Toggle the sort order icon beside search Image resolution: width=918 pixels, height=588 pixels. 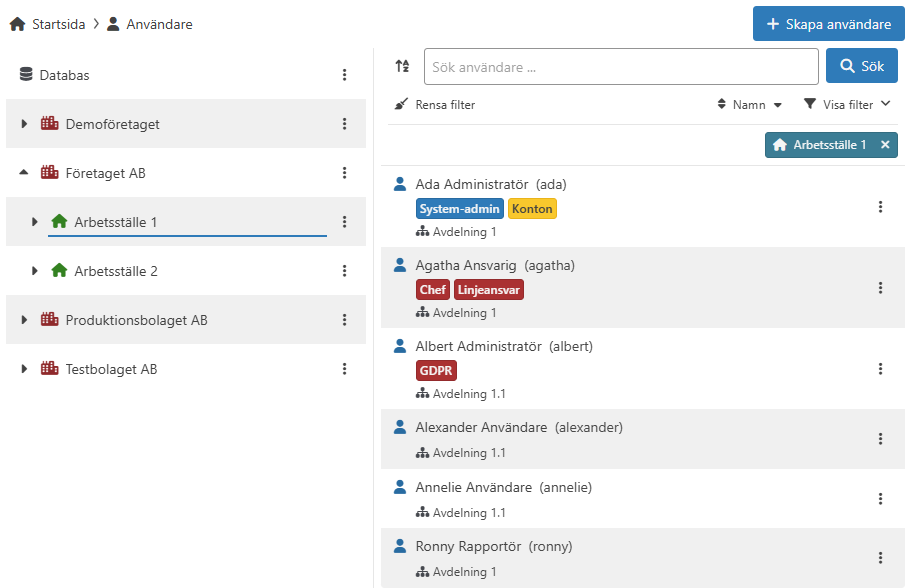click(402, 66)
